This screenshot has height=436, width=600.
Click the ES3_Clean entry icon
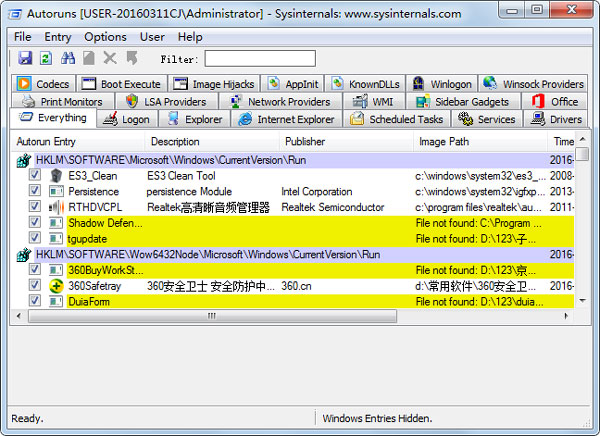click(x=56, y=176)
